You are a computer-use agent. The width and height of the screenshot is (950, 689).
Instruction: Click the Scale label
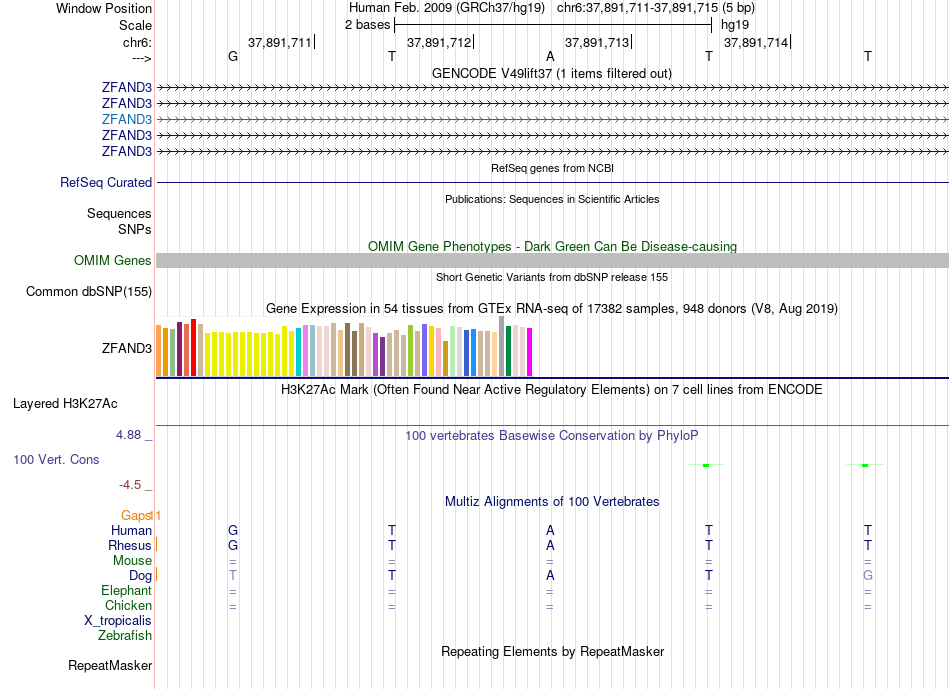point(135,25)
